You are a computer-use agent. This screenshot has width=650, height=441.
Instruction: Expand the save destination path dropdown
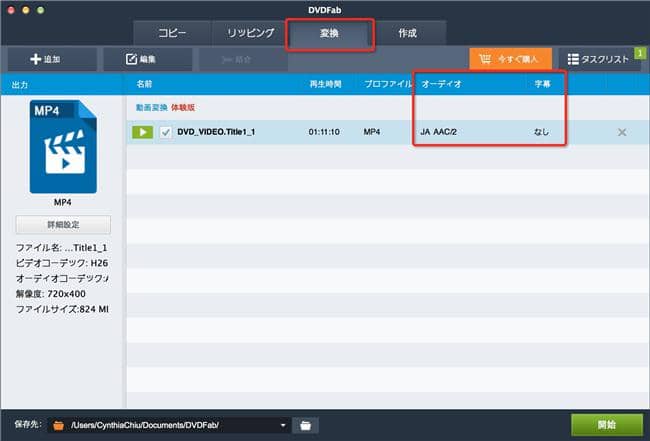pos(283,425)
